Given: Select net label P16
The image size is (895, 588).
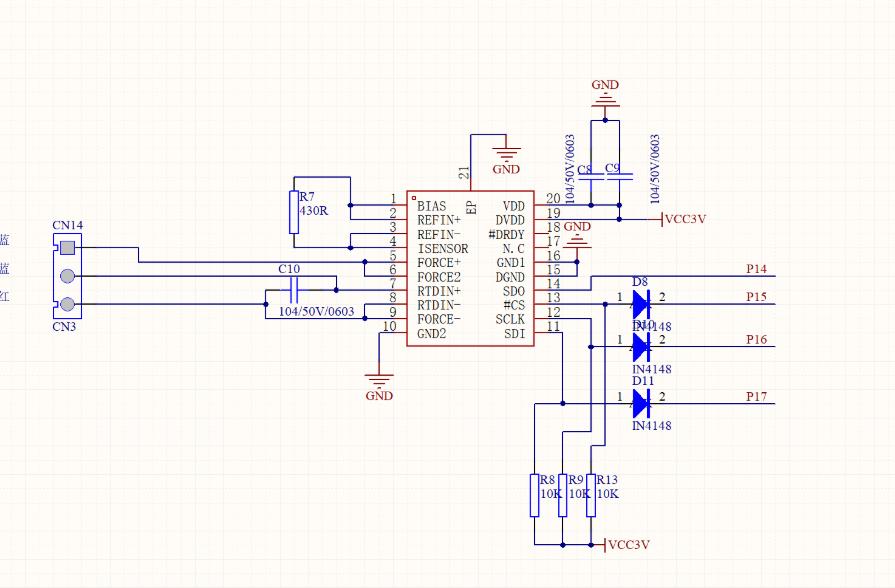Looking at the screenshot, I should coord(756,340).
